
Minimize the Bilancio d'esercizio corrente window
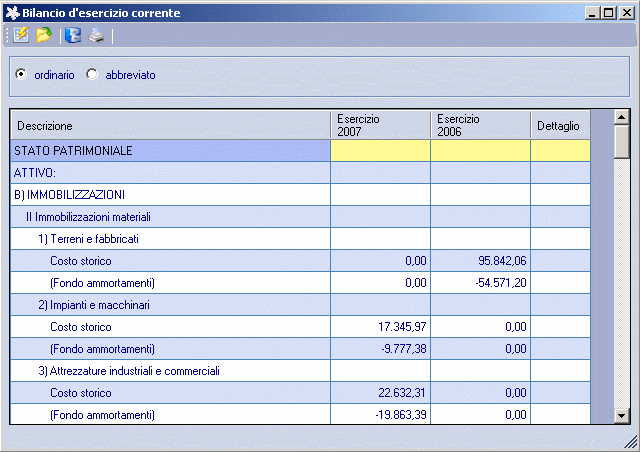(593, 13)
